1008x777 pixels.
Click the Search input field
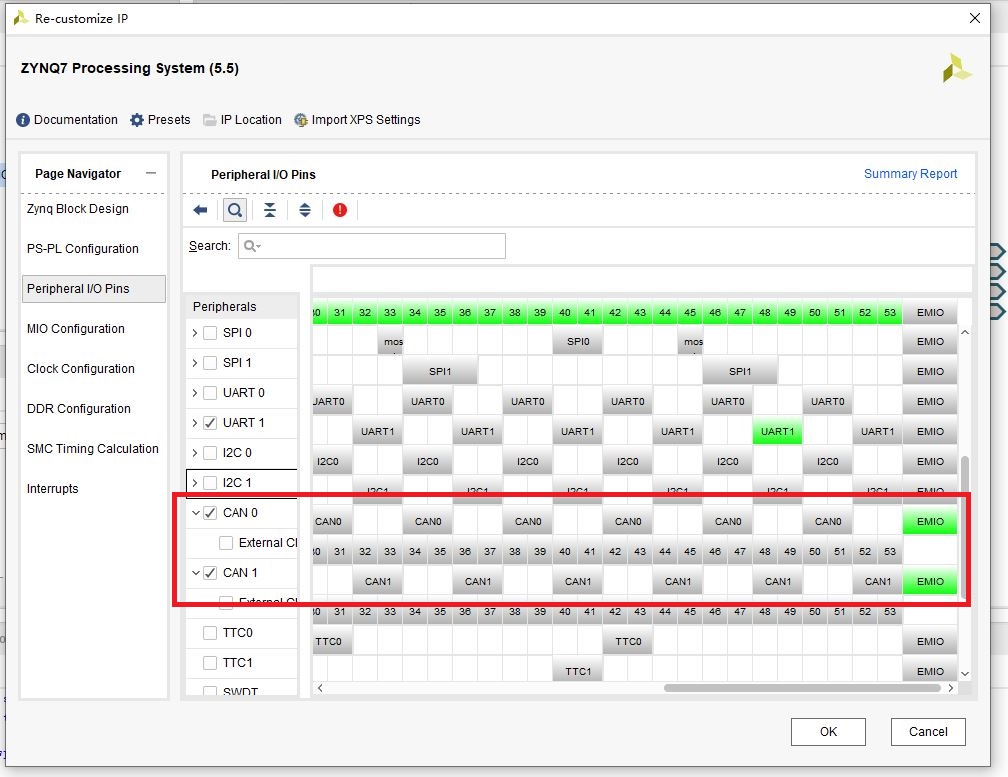point(372,246)
